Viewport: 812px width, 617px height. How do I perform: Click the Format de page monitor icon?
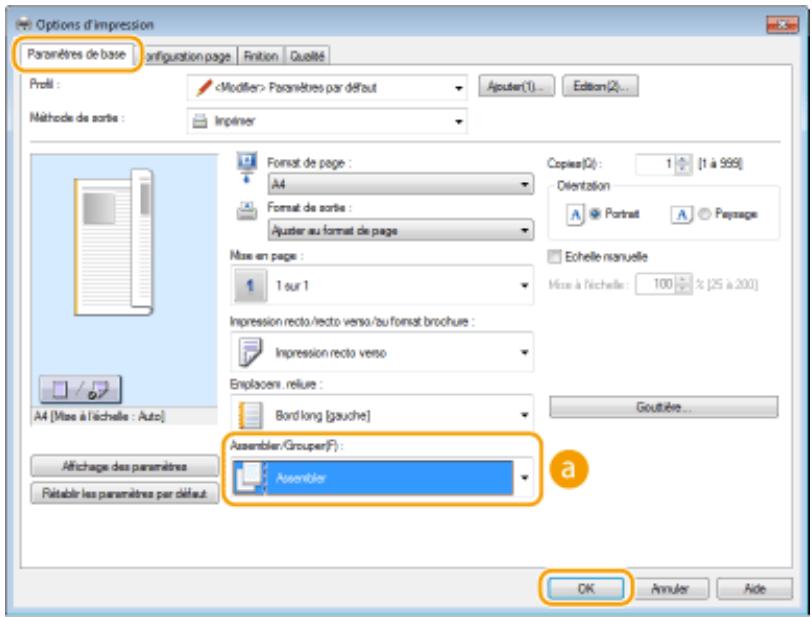(247, 167)
